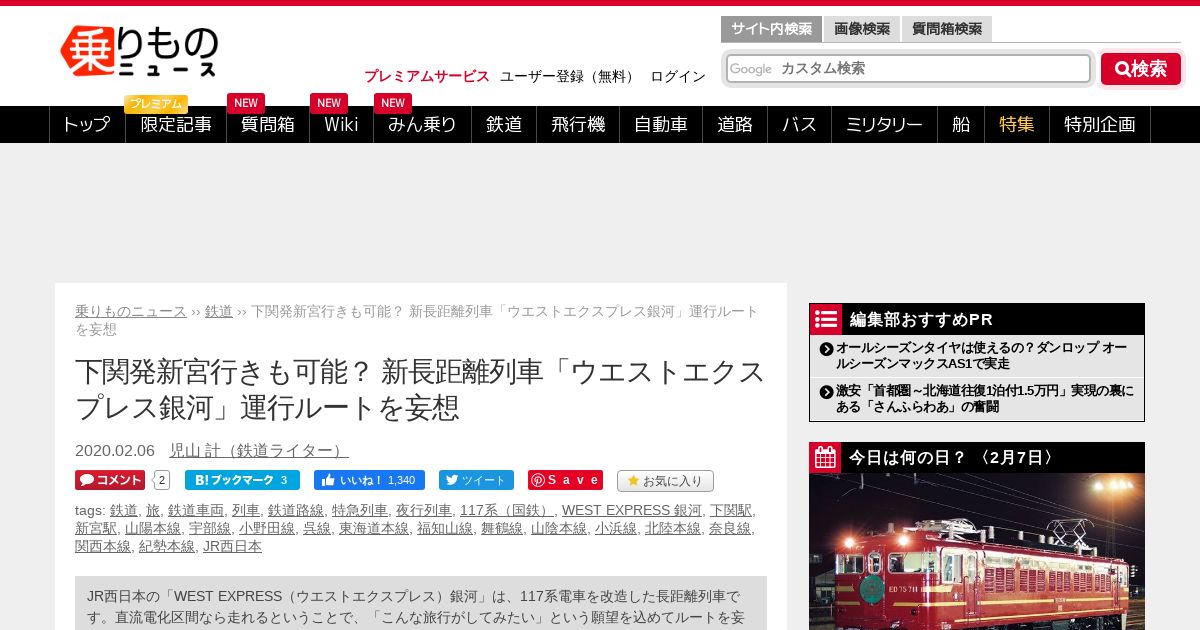This screenshot has height=630, width=1200.
Task: Click the B!ブックマーク button
Action: [x=242, y=480]
